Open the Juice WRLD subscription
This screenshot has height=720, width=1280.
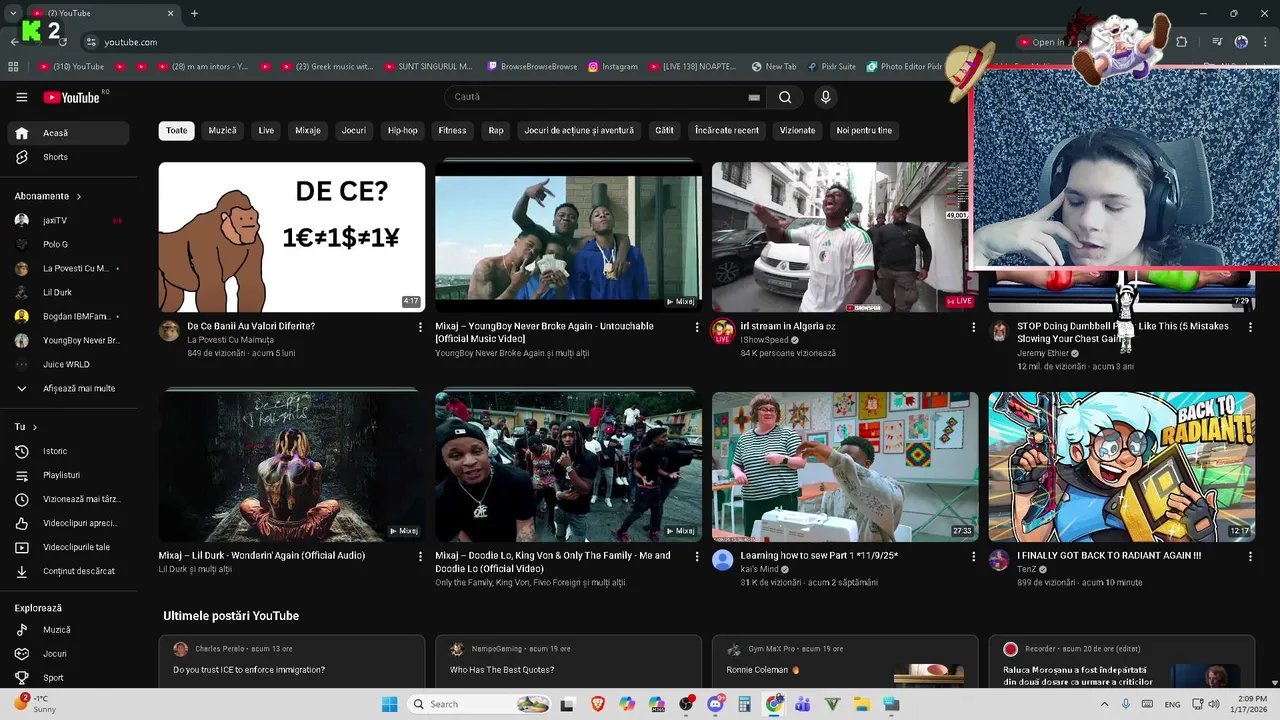click(68, 364)
